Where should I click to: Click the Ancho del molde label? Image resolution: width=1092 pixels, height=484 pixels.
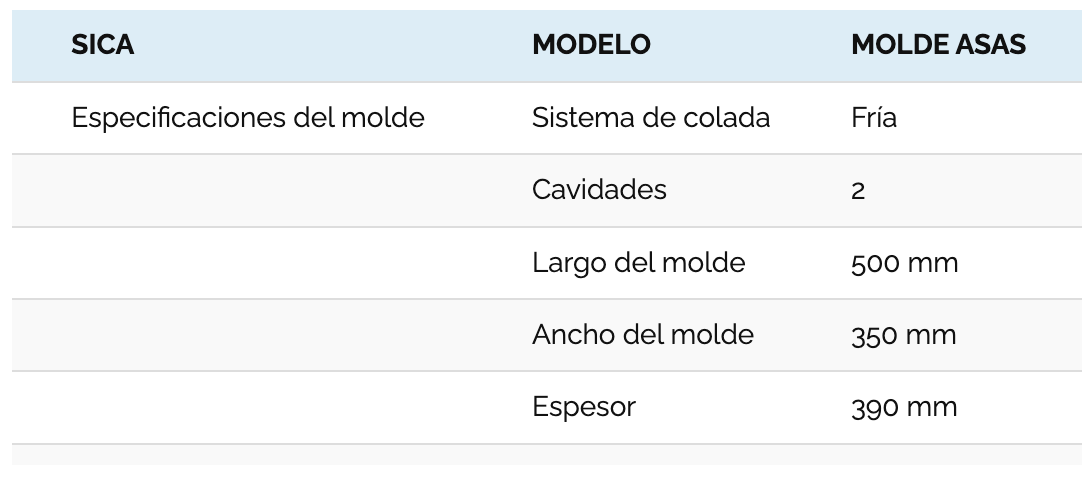[643, 335]
